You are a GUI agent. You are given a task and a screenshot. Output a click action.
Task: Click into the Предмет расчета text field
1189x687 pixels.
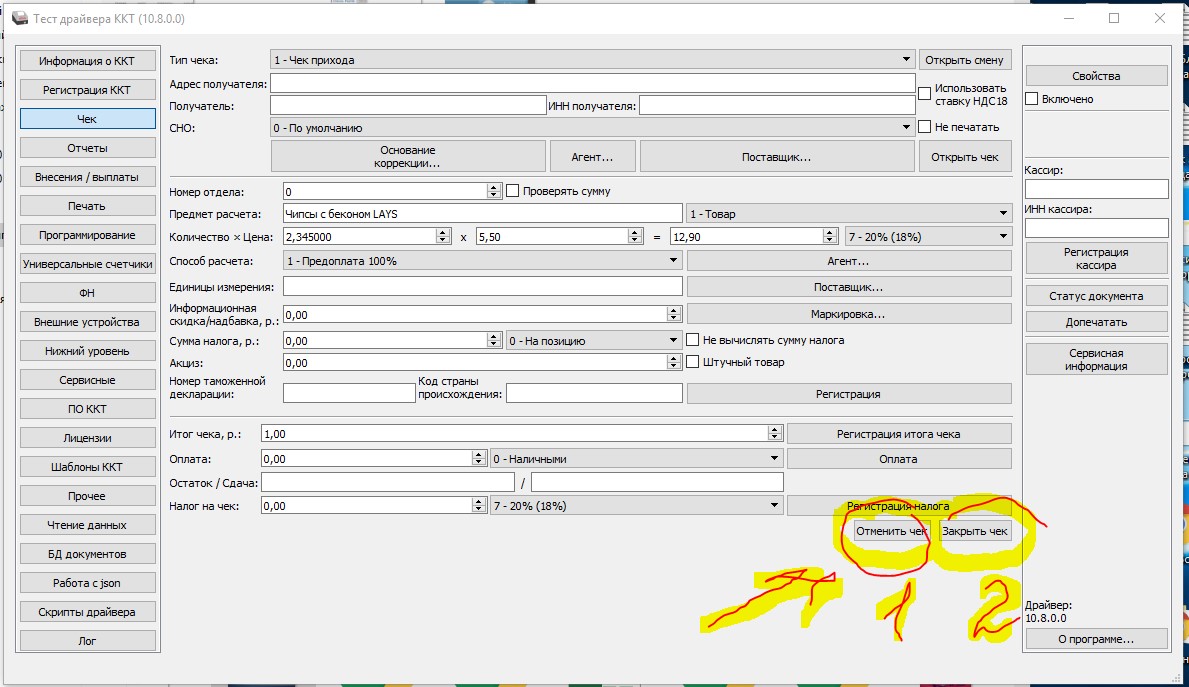tap(482, 213)
